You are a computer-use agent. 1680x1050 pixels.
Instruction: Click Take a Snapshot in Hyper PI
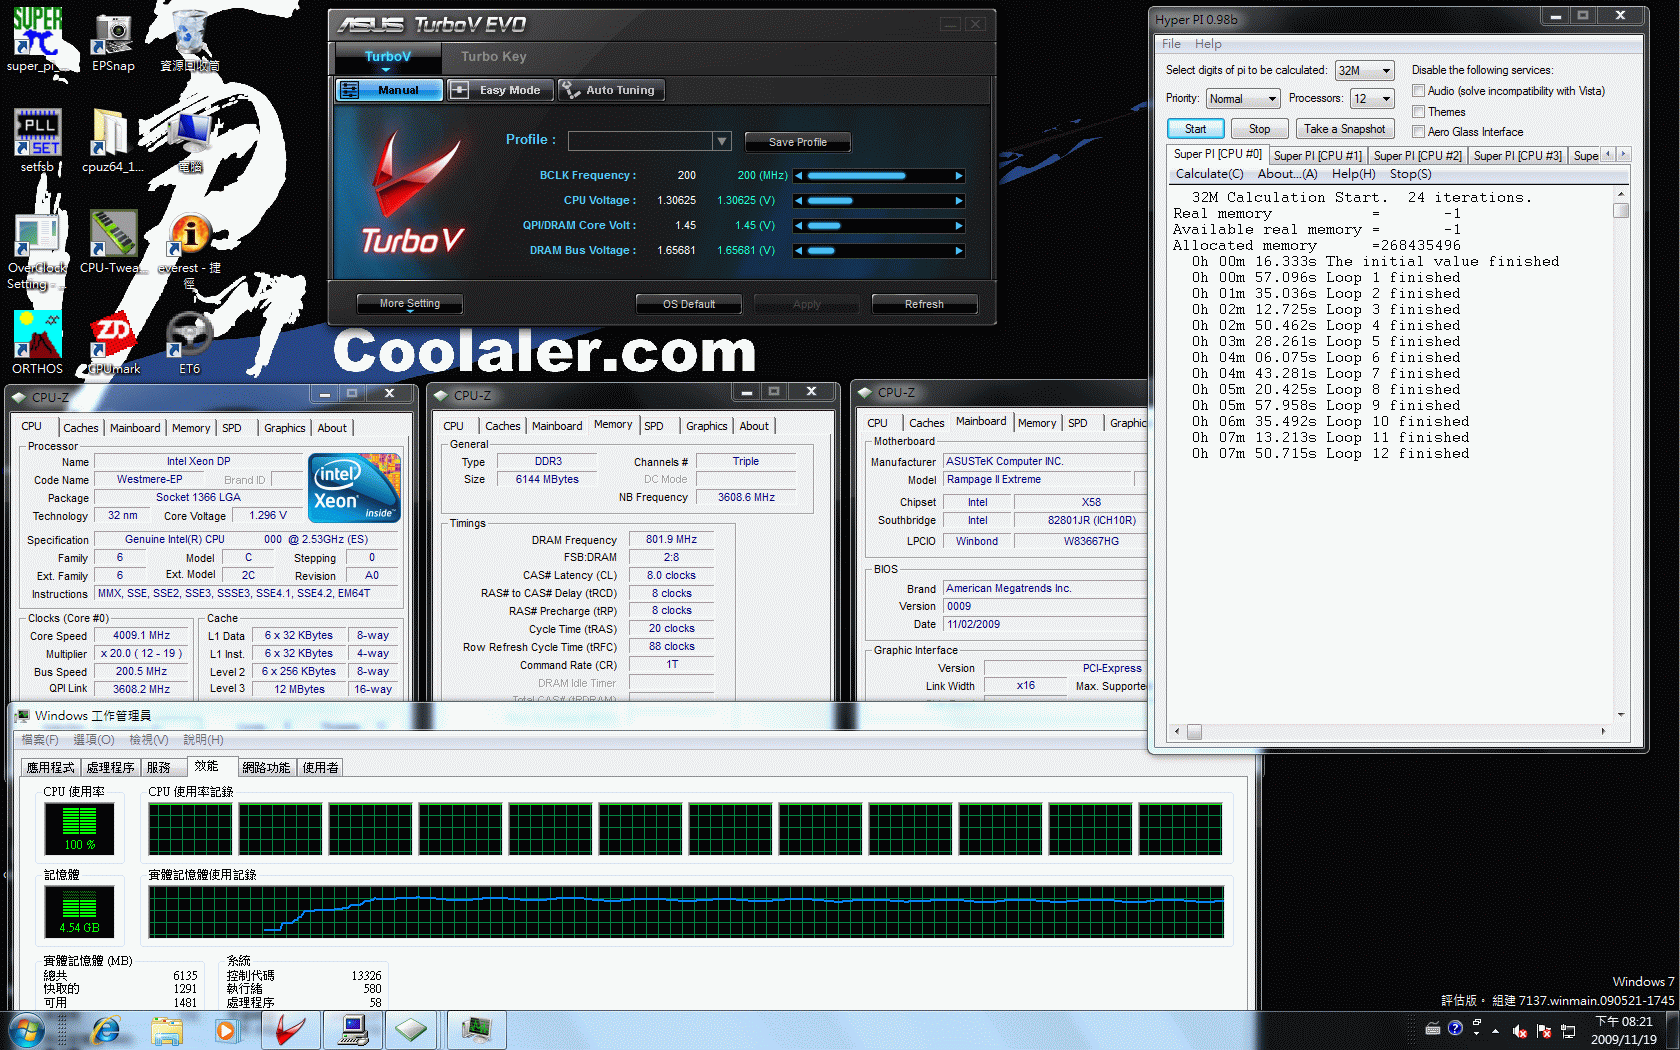pos(1344,129)
